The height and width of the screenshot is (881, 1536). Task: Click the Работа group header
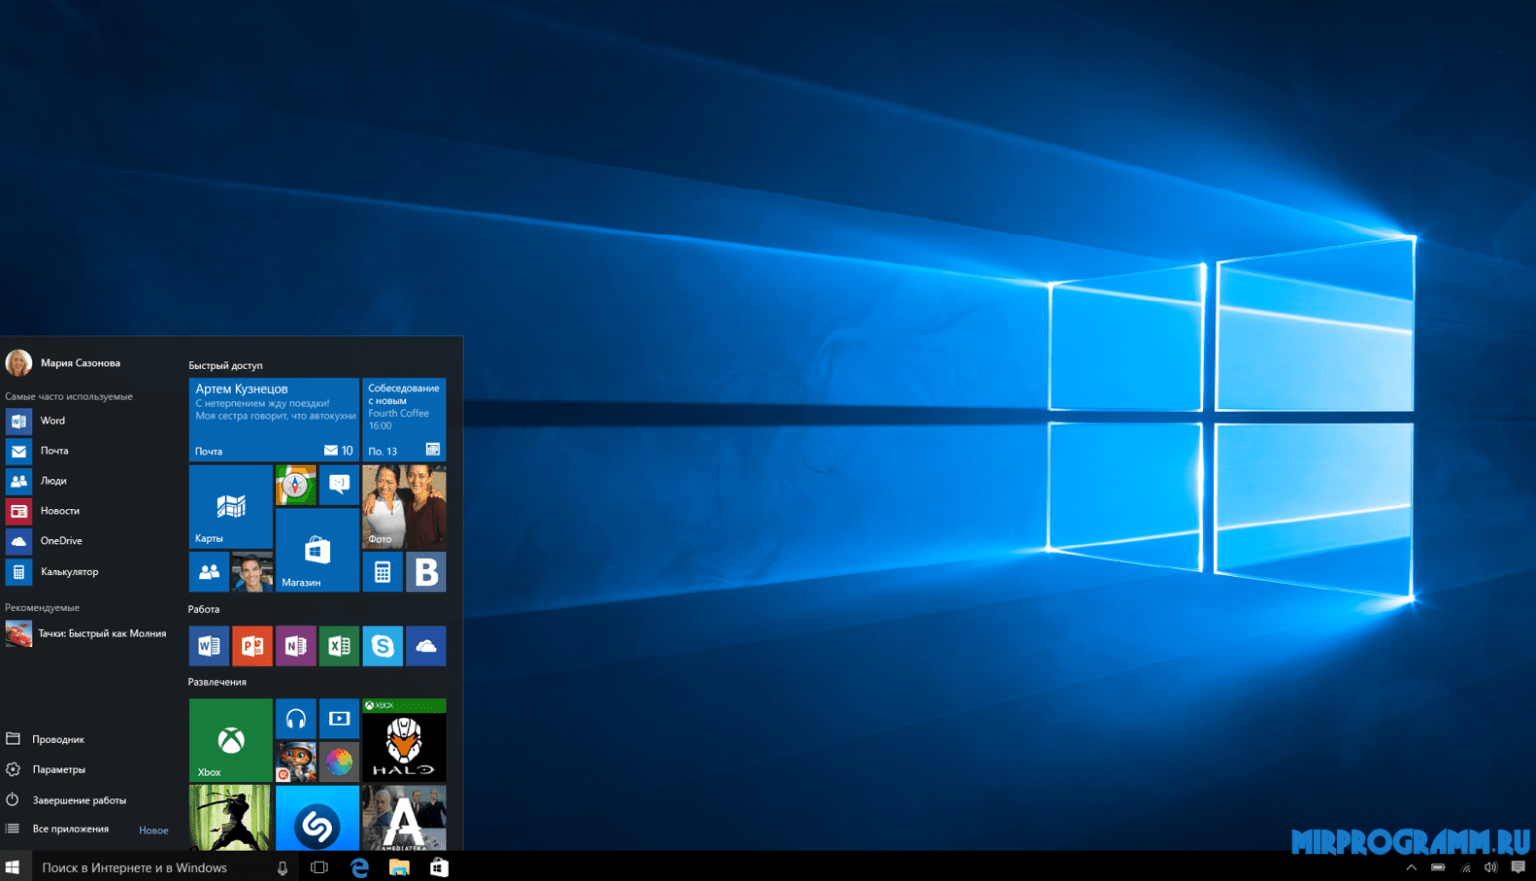coord(204,609)
